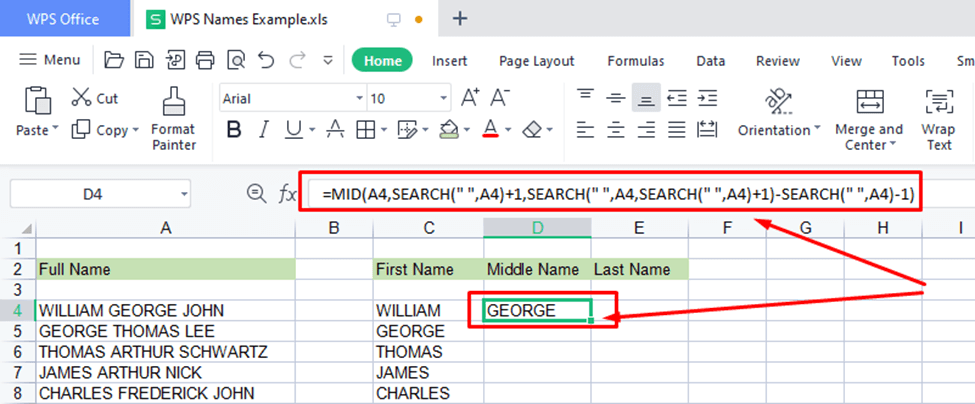975x404 pixels.
Task: Click the Increase Indent icon
Action: pos(708,98)
